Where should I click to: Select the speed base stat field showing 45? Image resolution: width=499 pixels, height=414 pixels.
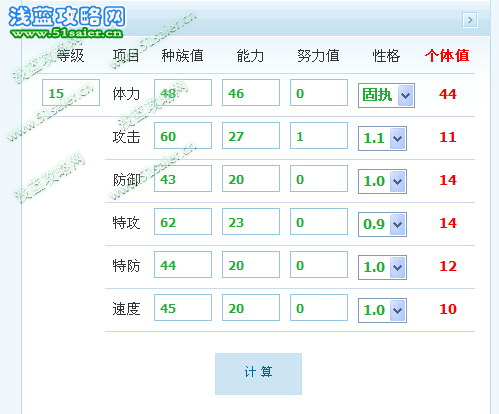coord(183,307)
